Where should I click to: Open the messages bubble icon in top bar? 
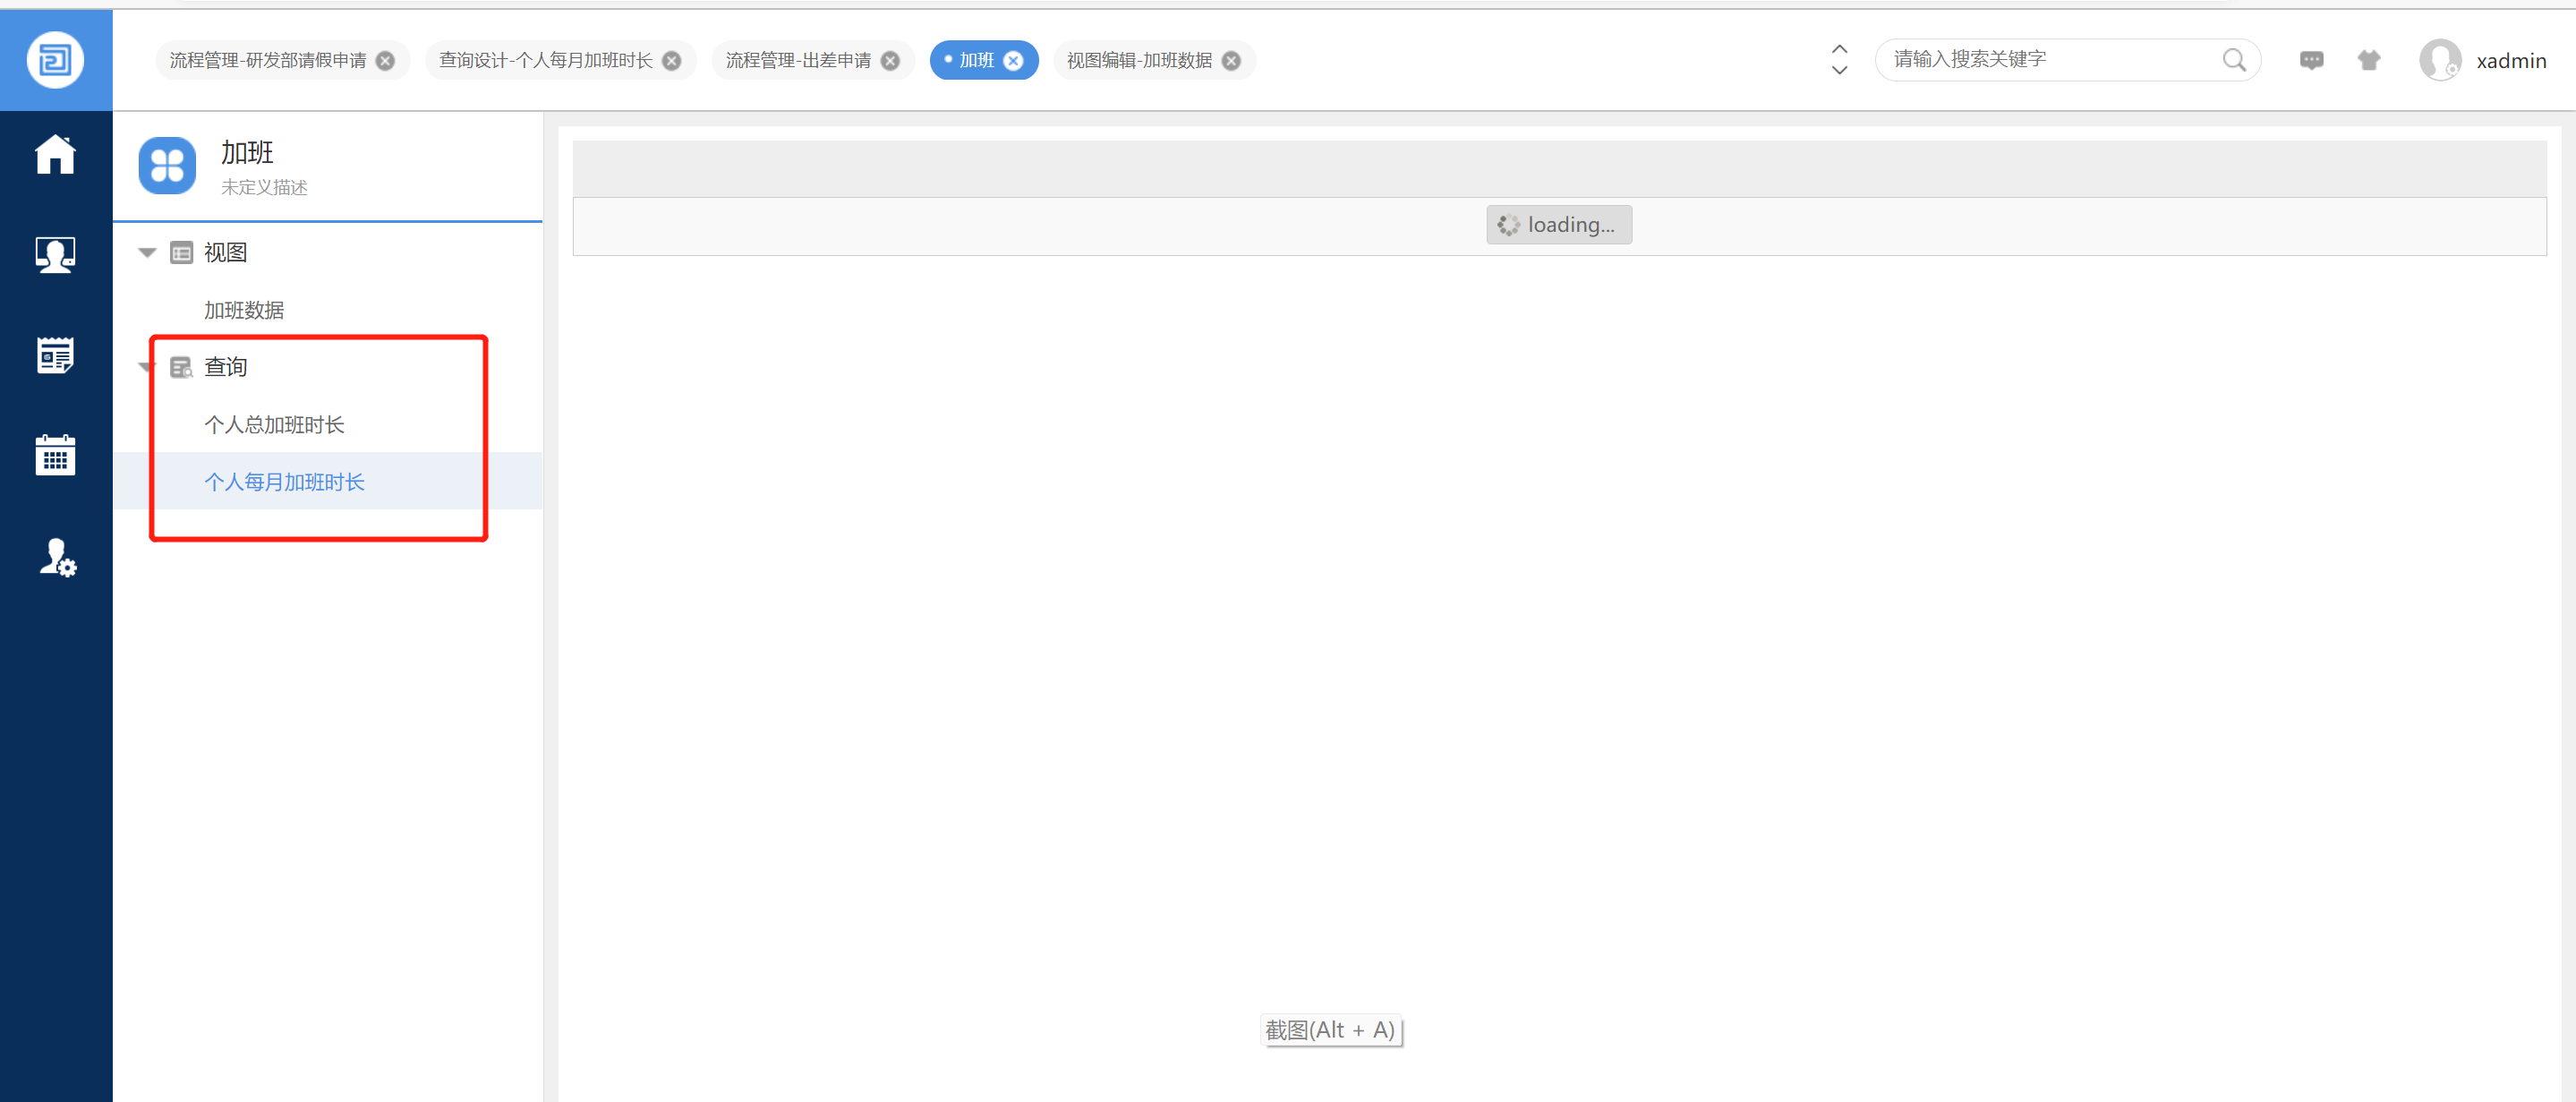2311,60
